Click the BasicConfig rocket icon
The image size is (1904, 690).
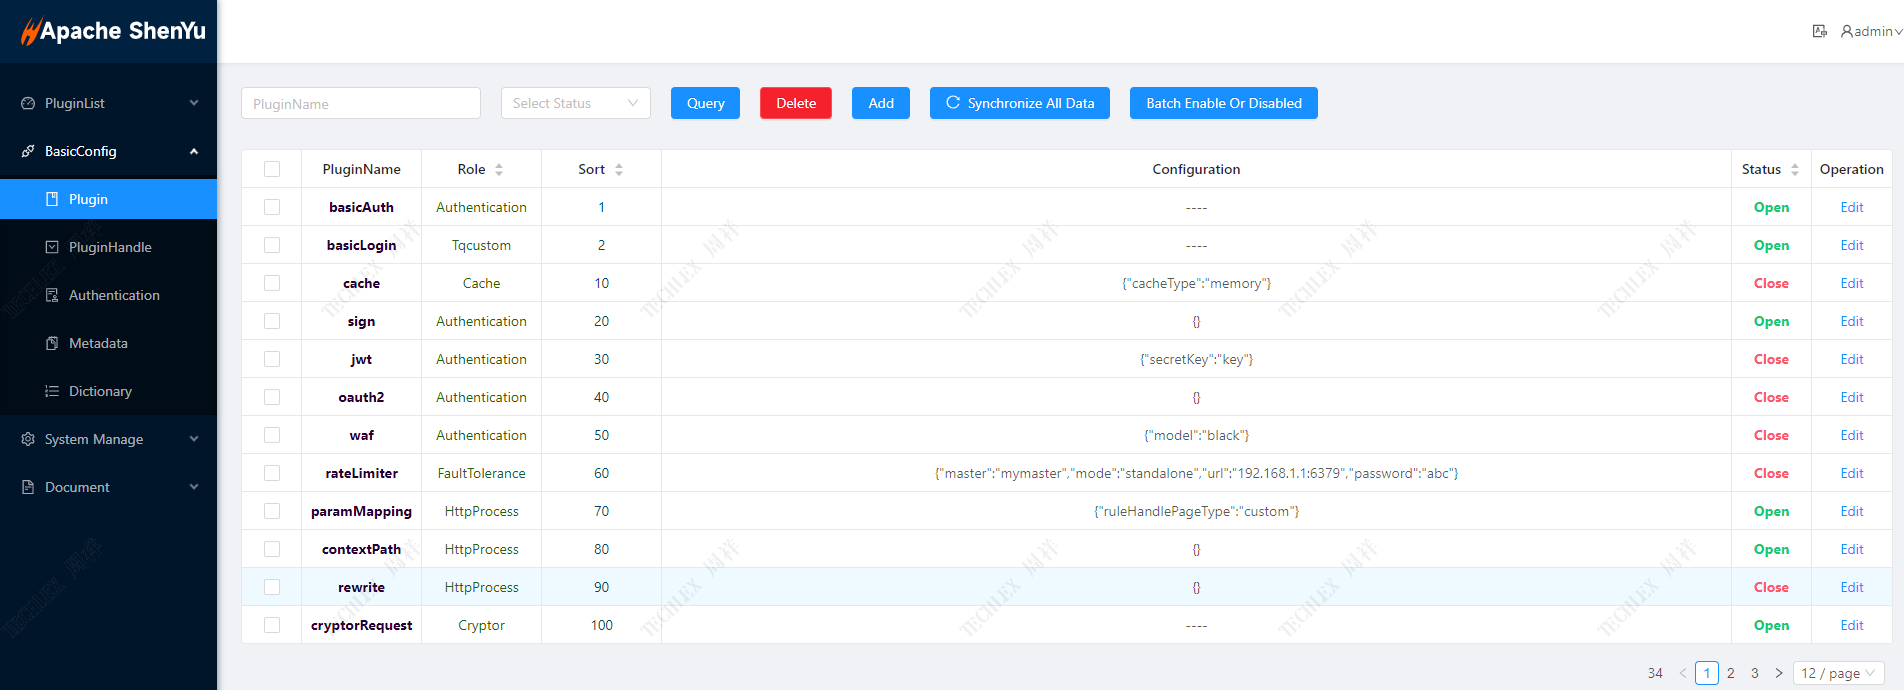(28, 151)
